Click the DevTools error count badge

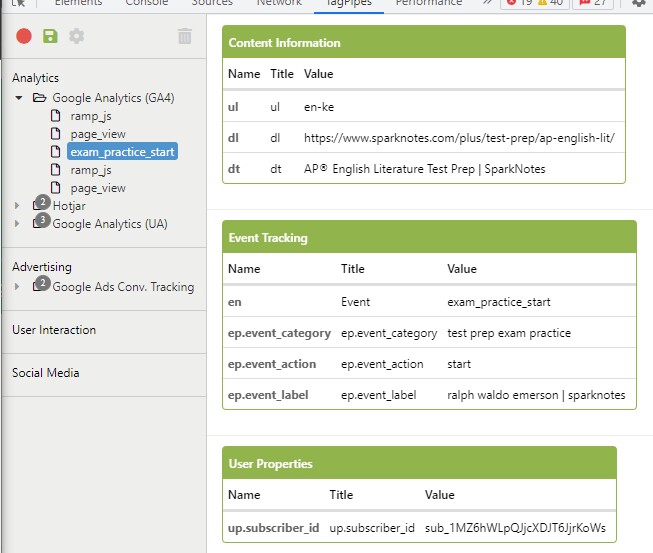click(519, 3)
